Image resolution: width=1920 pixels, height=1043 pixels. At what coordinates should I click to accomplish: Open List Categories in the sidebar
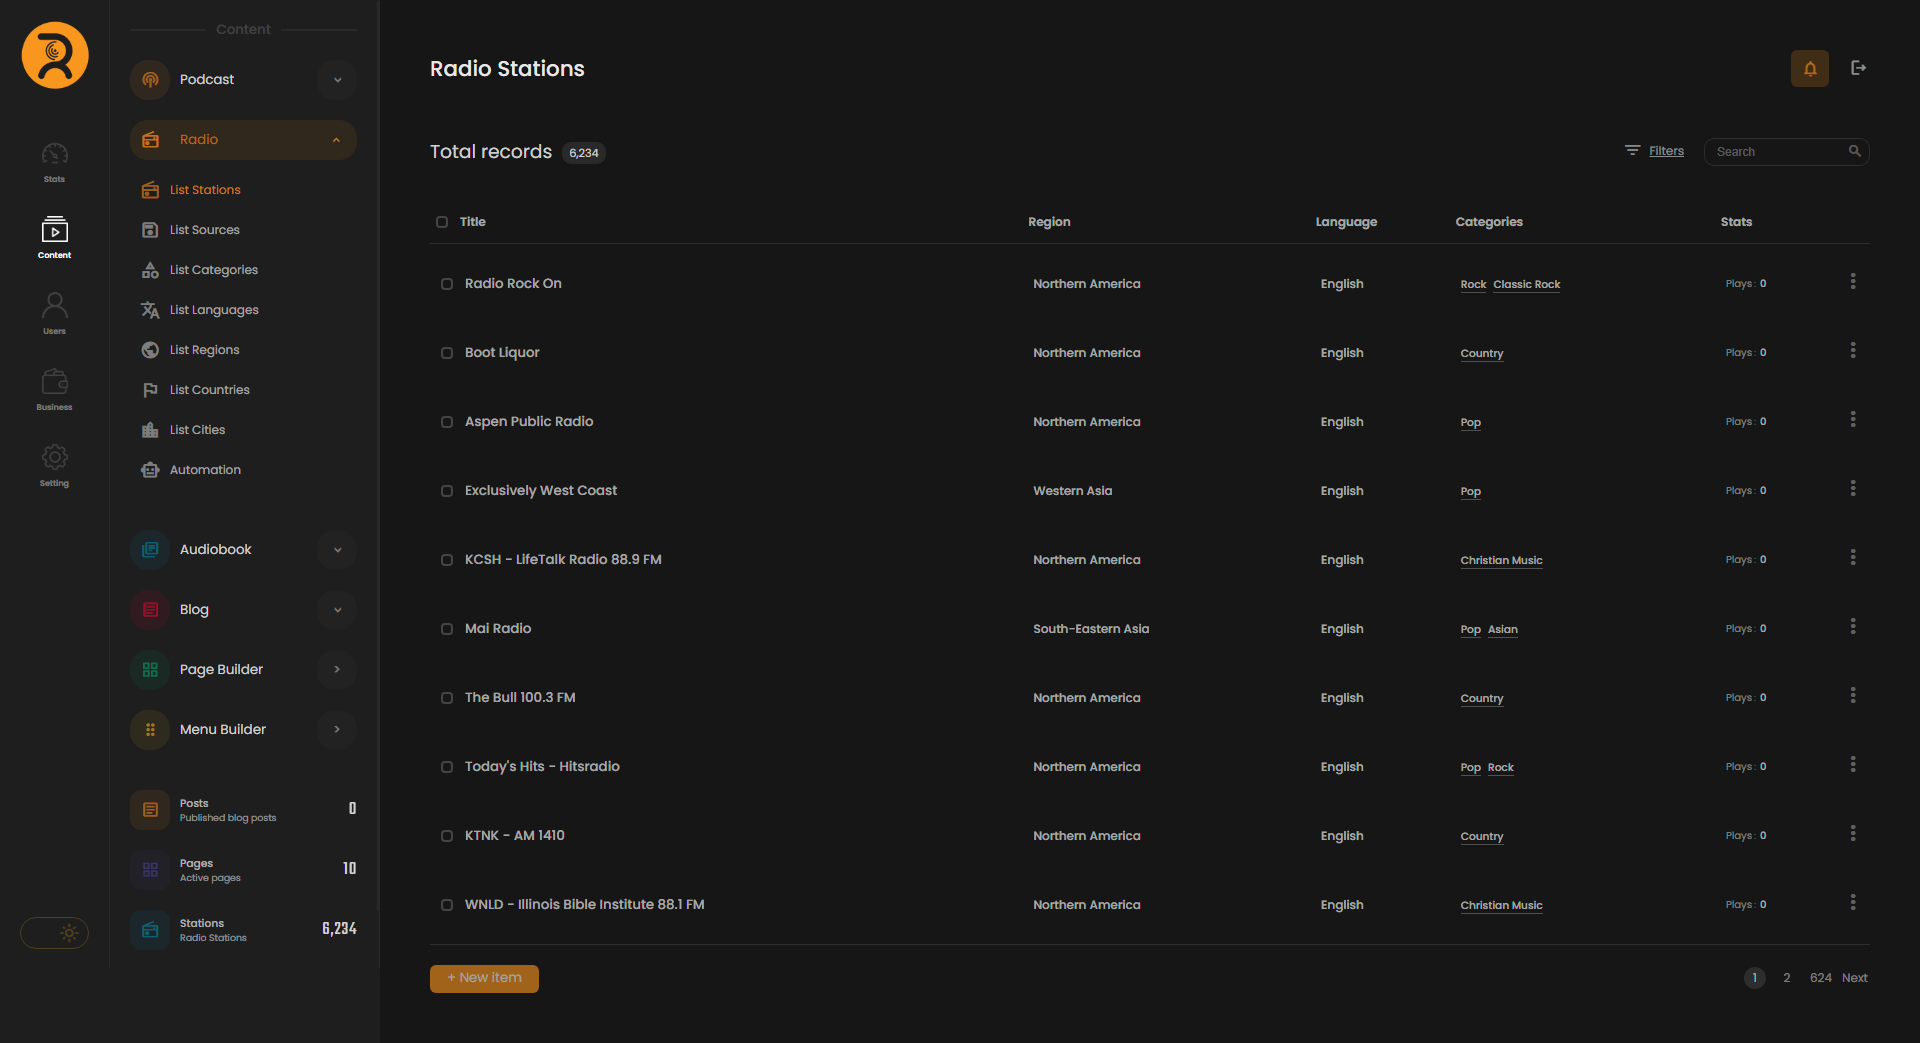[x=213, y=270]
